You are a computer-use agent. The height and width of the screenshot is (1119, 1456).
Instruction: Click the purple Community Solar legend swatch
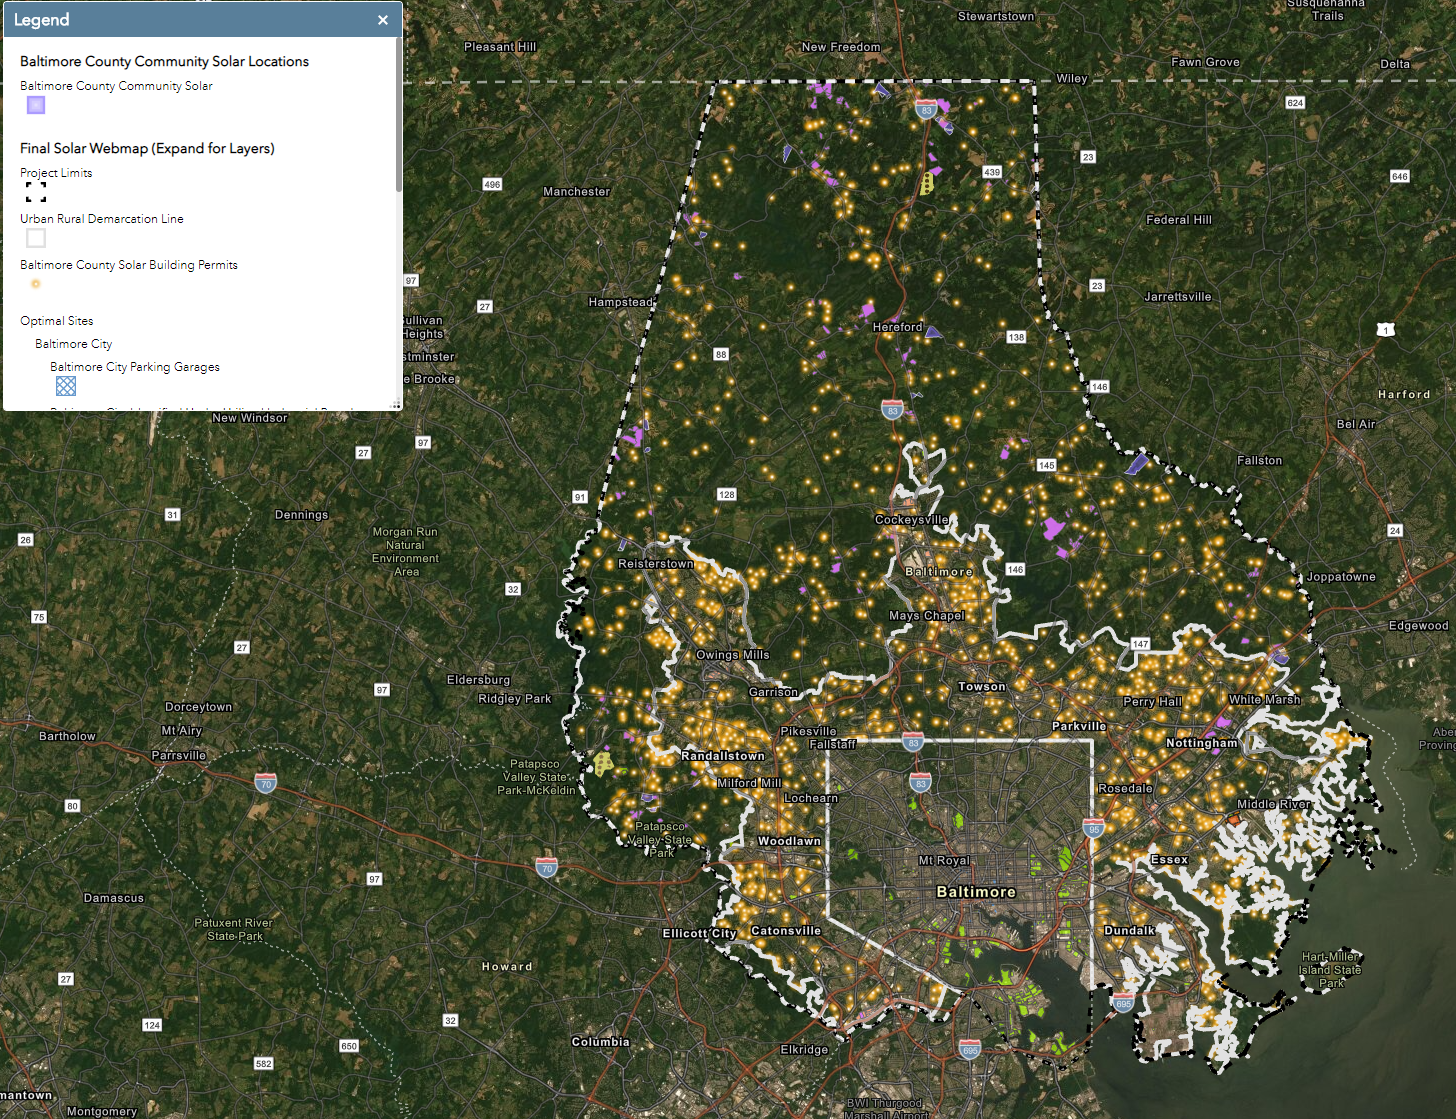36,105
